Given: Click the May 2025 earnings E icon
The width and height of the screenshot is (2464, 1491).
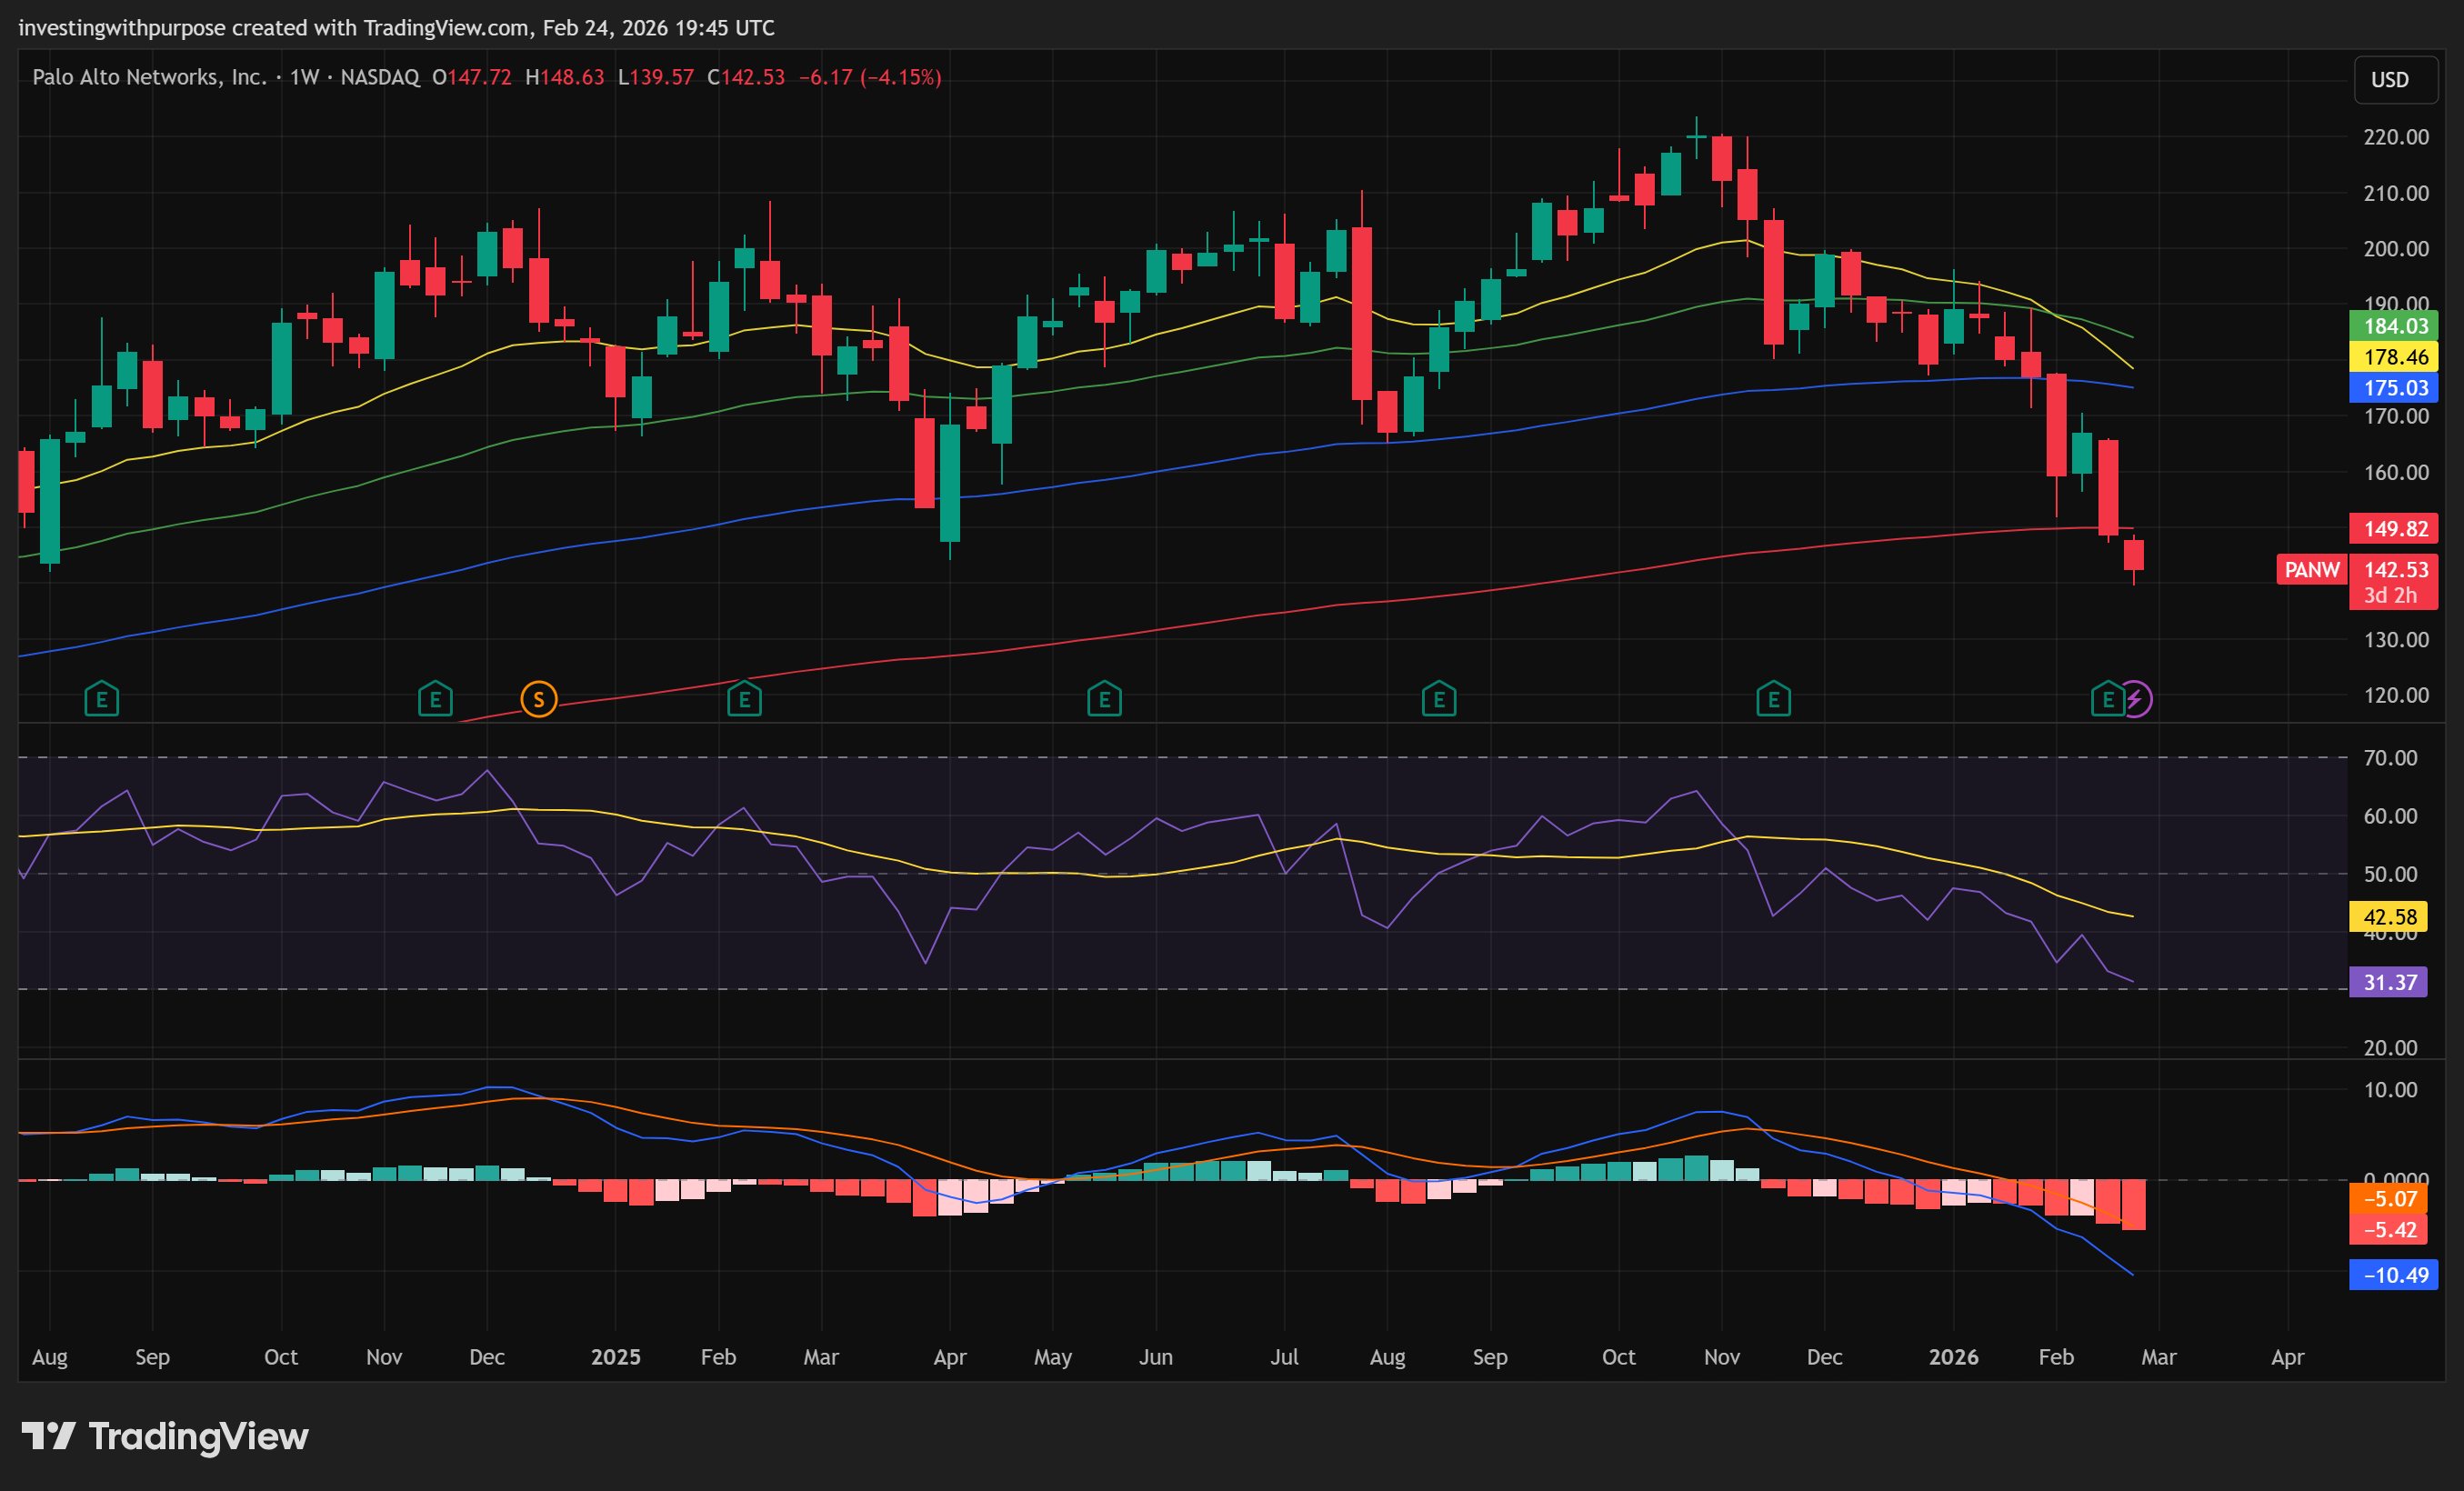Looking at the screenshot, I should click(x=1104, y=699).
